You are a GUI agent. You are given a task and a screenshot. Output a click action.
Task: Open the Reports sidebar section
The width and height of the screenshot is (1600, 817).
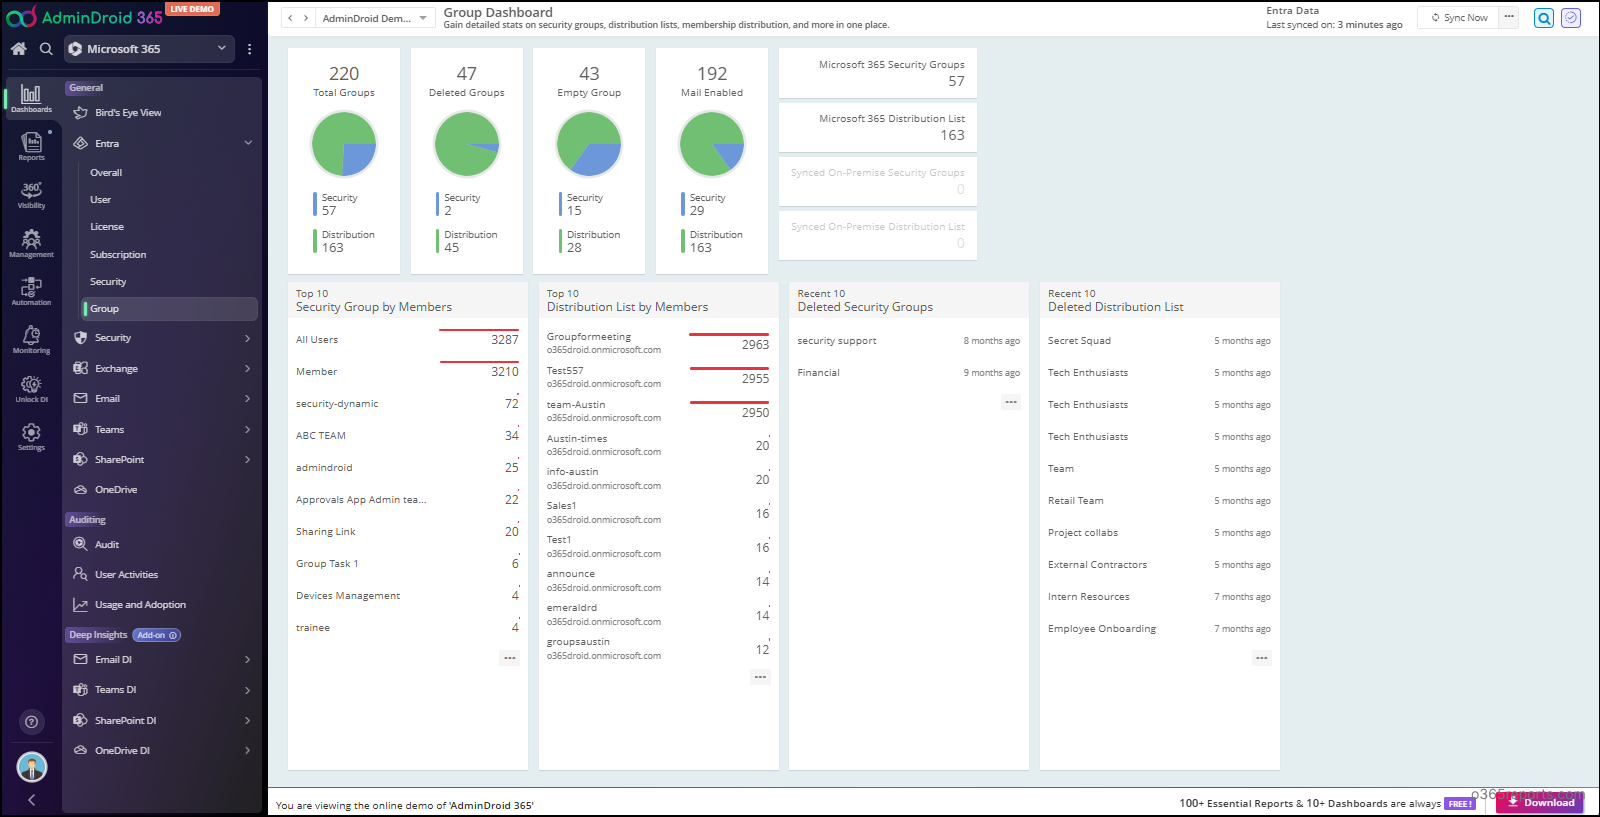coord(31,146)
